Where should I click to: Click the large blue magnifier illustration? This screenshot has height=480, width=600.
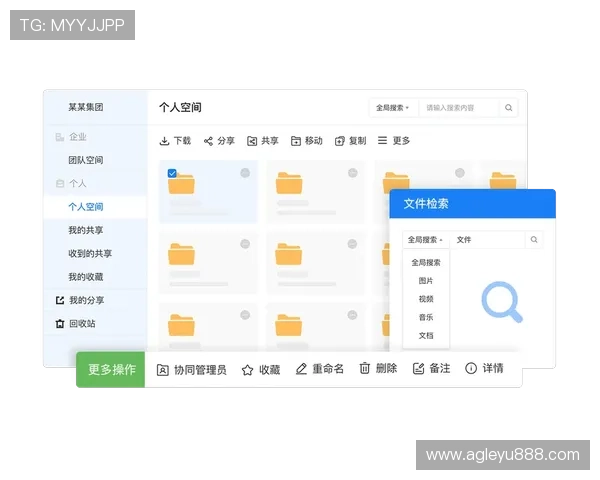[x=502, y=302]
